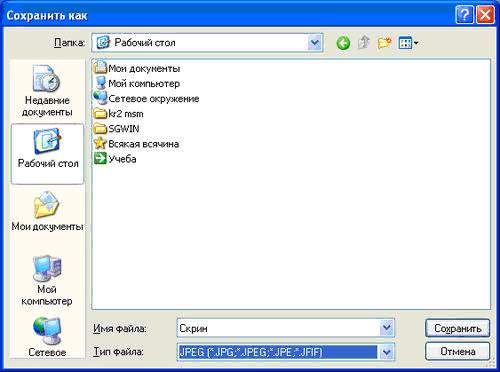Select the SGWIN folder icon
The width and height of the screenshot is (500, 372).
100,129
